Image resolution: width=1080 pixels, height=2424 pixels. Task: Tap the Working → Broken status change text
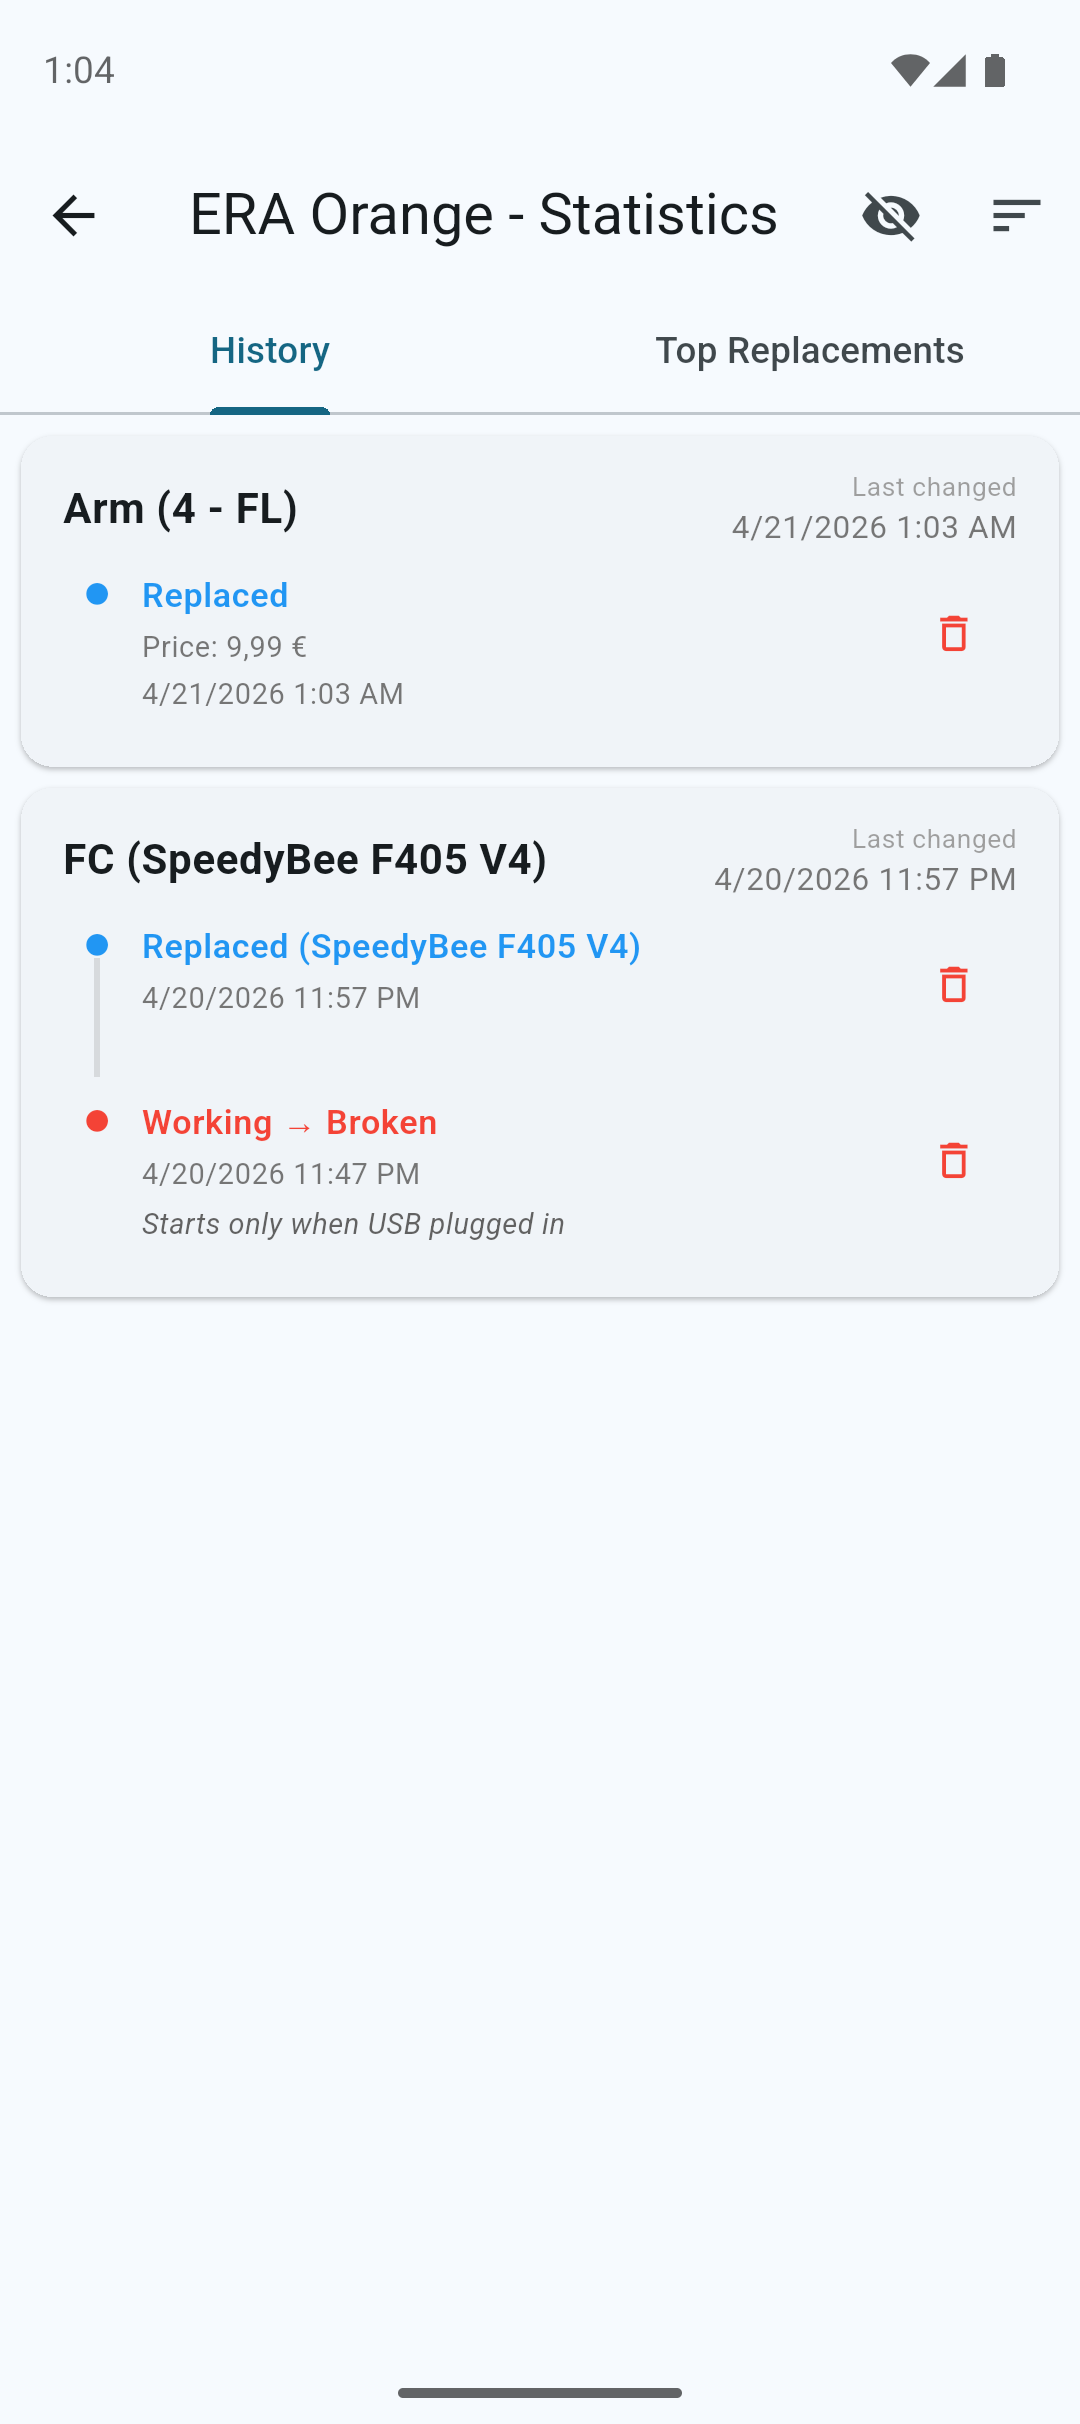pyautogui.click(x=289, y=1122)
